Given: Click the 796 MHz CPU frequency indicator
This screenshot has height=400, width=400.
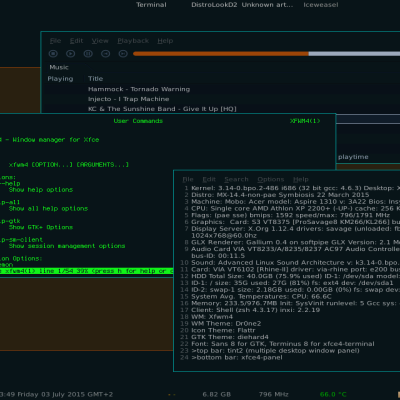Looking at the screenshot, I should [273, 394].
